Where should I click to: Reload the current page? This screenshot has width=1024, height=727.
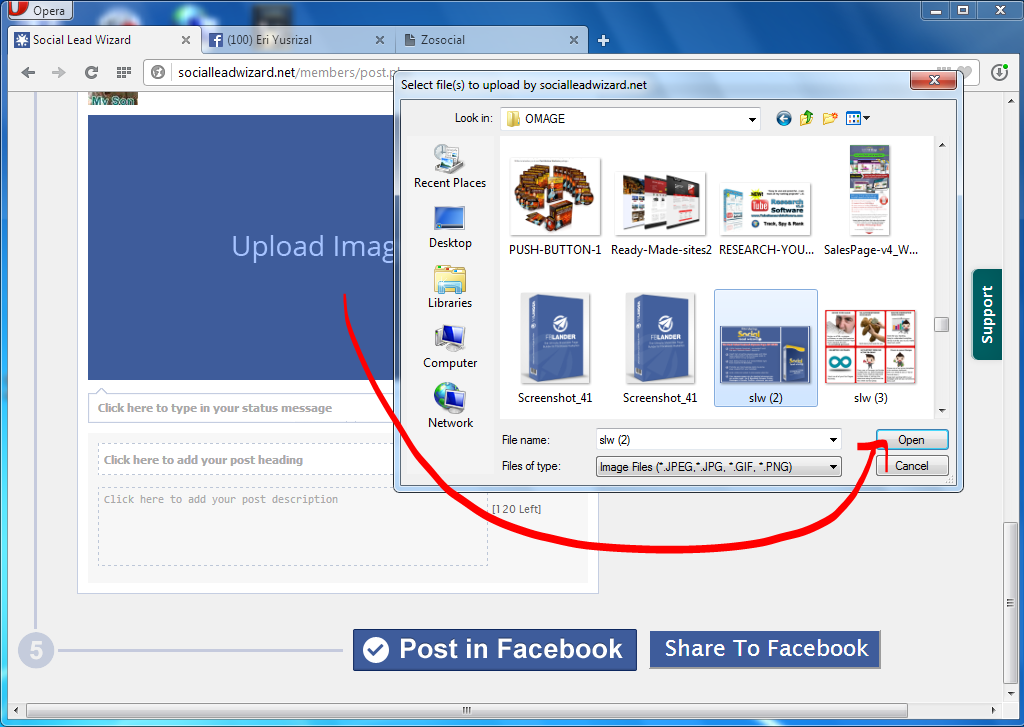pos(91,72)
